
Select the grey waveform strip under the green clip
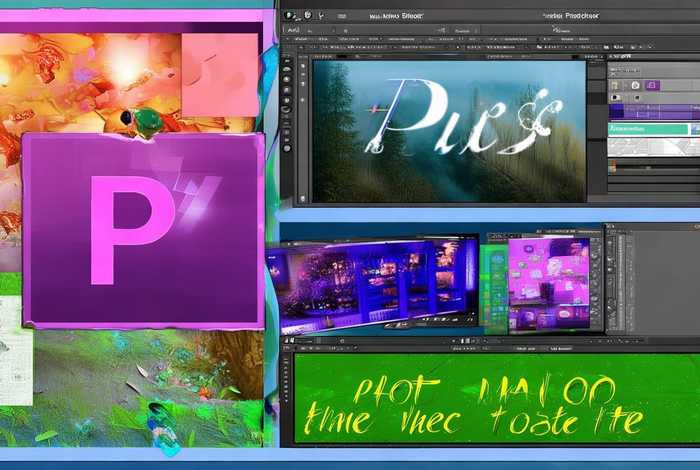click(x=654, y=147)
